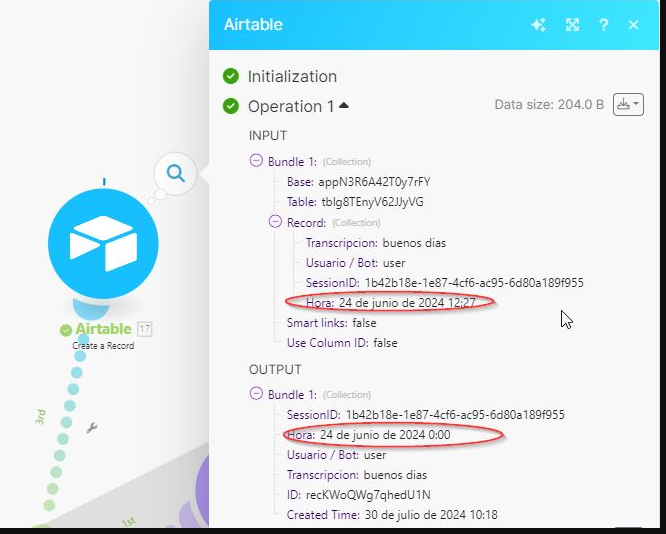Click the module number 17 badge
This screenshot has height=534, width=666.
145,329
